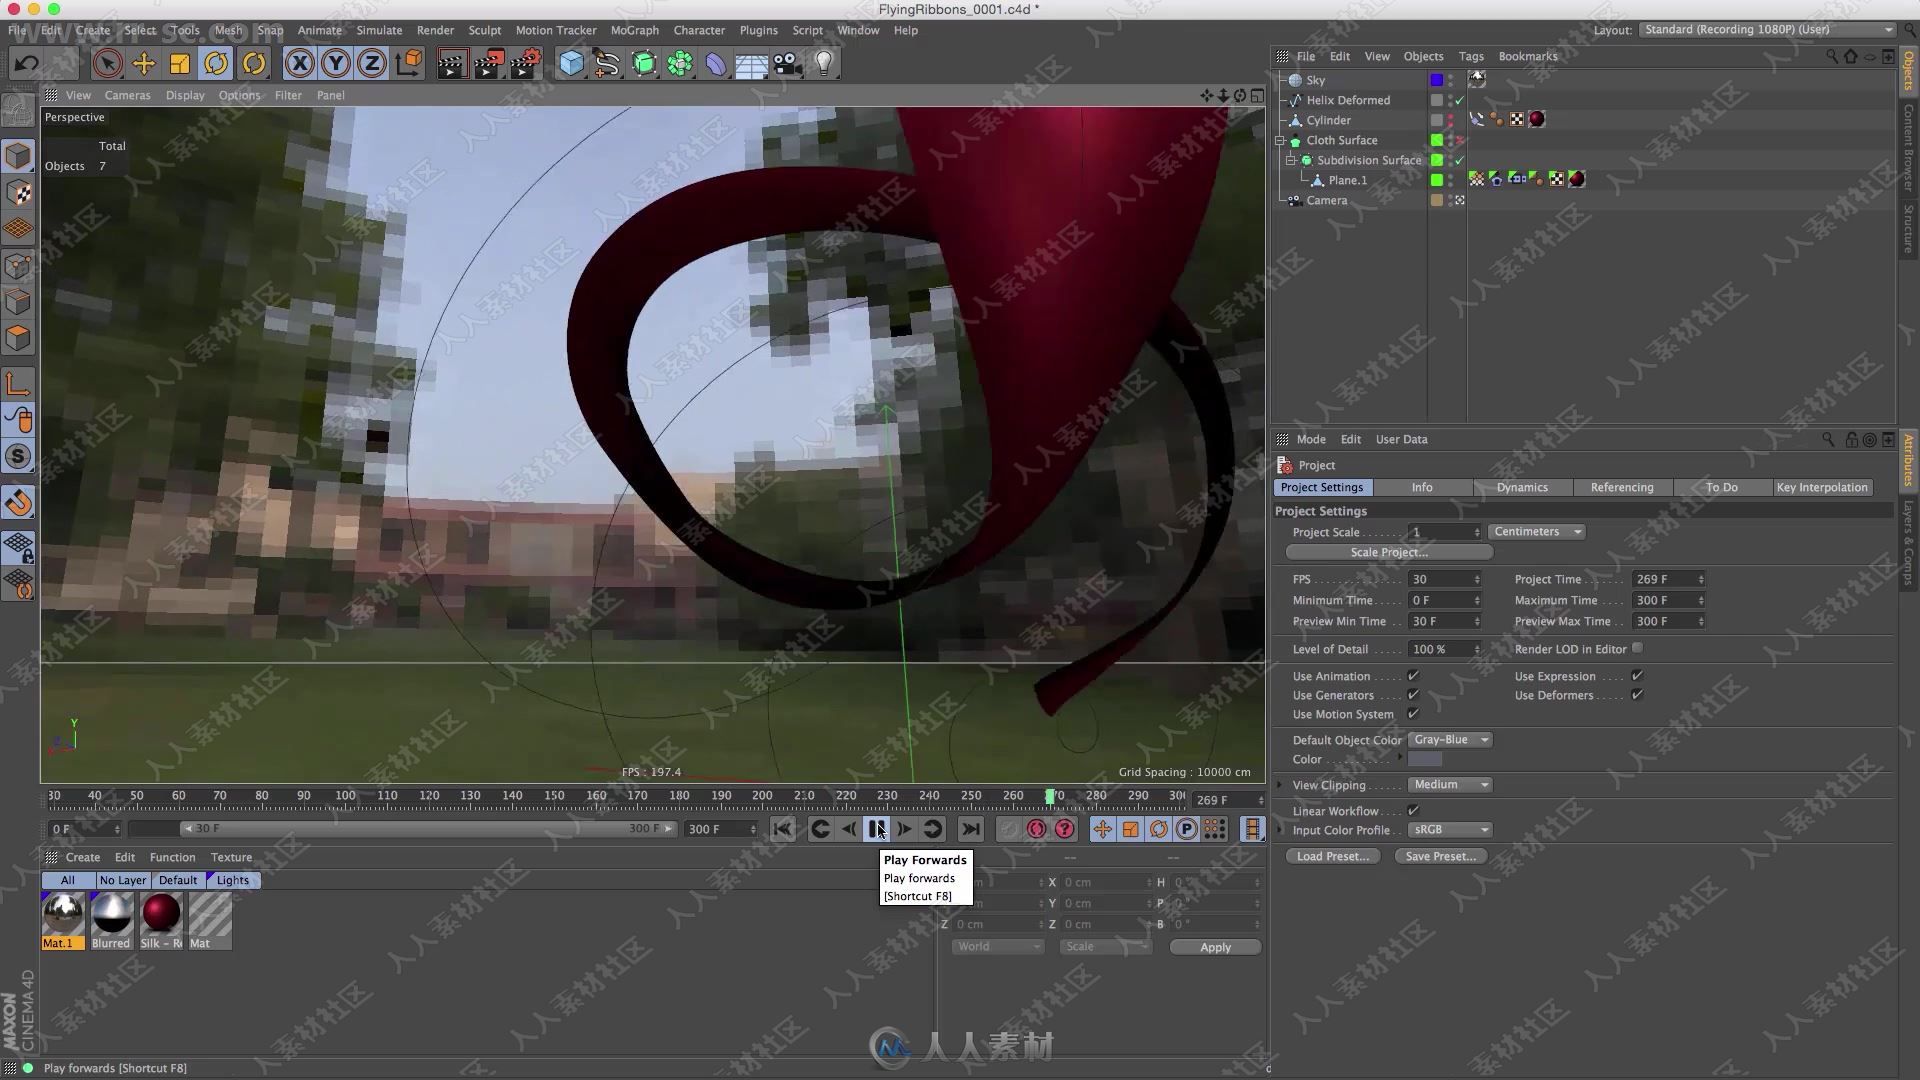Select the Rotate tool in toolbar
Image resolution: width=1920 pixels, height=1080 pixels.
(x=218, y=62)
